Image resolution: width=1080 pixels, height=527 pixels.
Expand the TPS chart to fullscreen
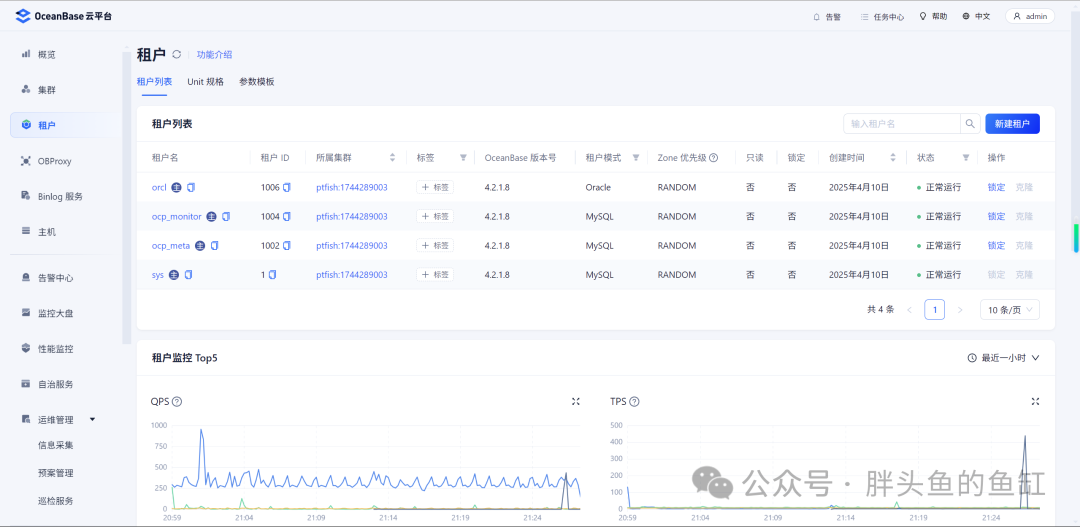[x=1035, y=402]
